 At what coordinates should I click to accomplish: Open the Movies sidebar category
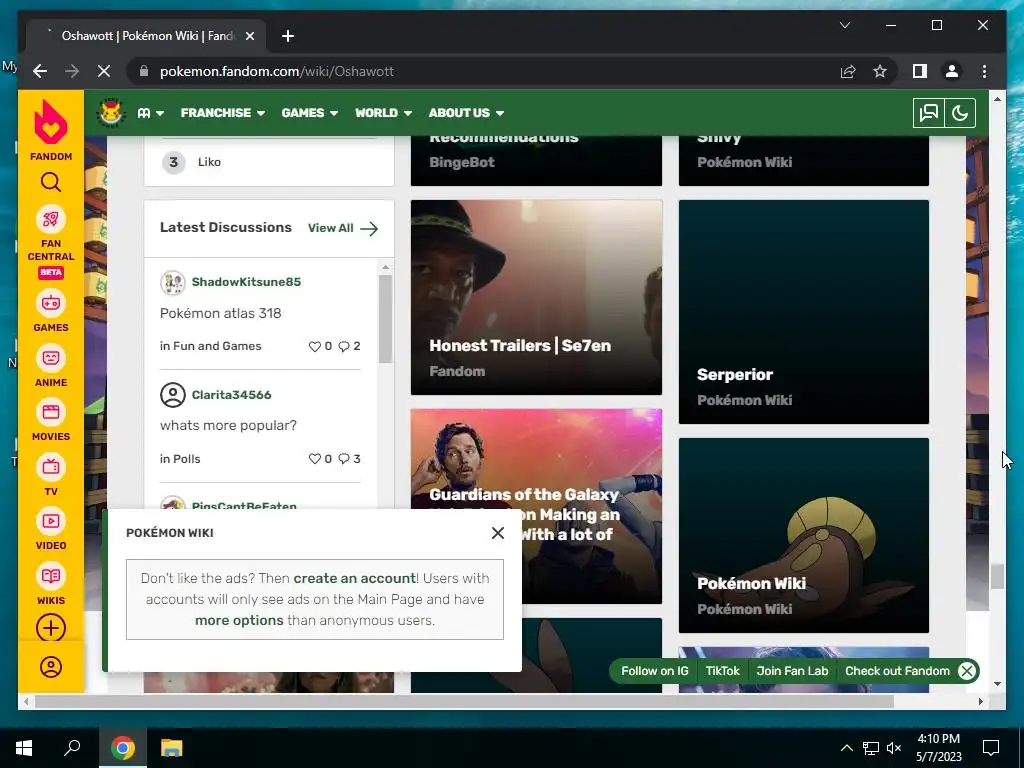pos(51,421)
